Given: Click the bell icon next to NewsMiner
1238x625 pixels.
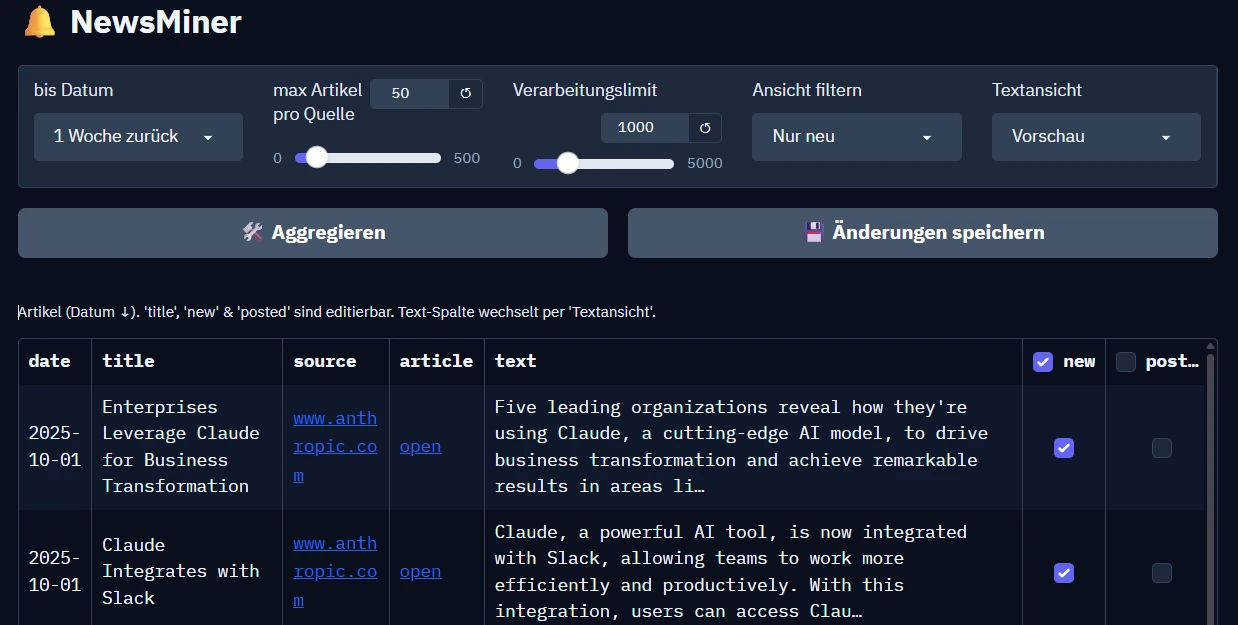Looking at the screenshot, I should (x=40, y=21).
